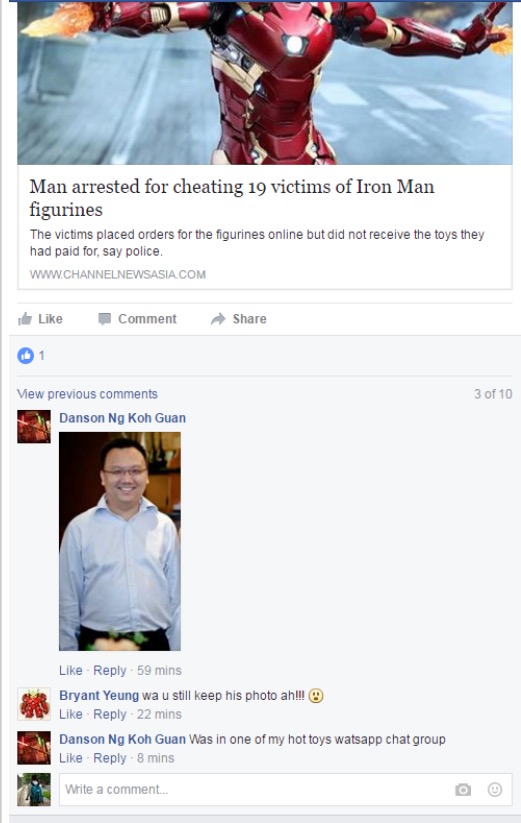Viewport: 521px width, 823px height.
Task: Open the 22 mins comment timestamp
Action: pyautogui.click(x=159, y=714)
